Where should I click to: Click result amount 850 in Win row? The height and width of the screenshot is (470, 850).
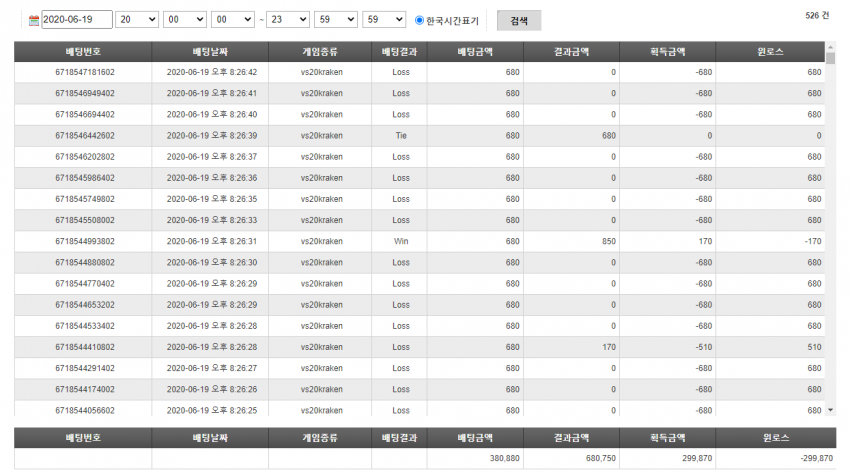pos(609,241)
